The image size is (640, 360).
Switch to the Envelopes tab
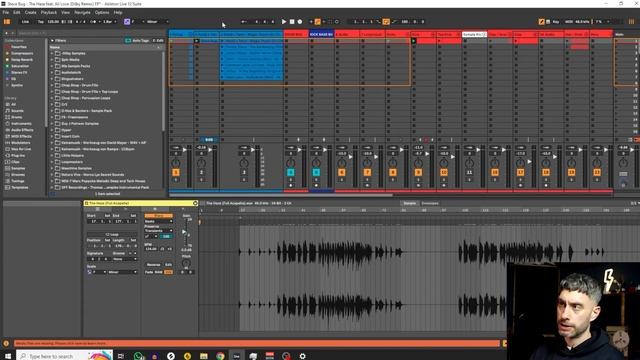pos(430,203)
